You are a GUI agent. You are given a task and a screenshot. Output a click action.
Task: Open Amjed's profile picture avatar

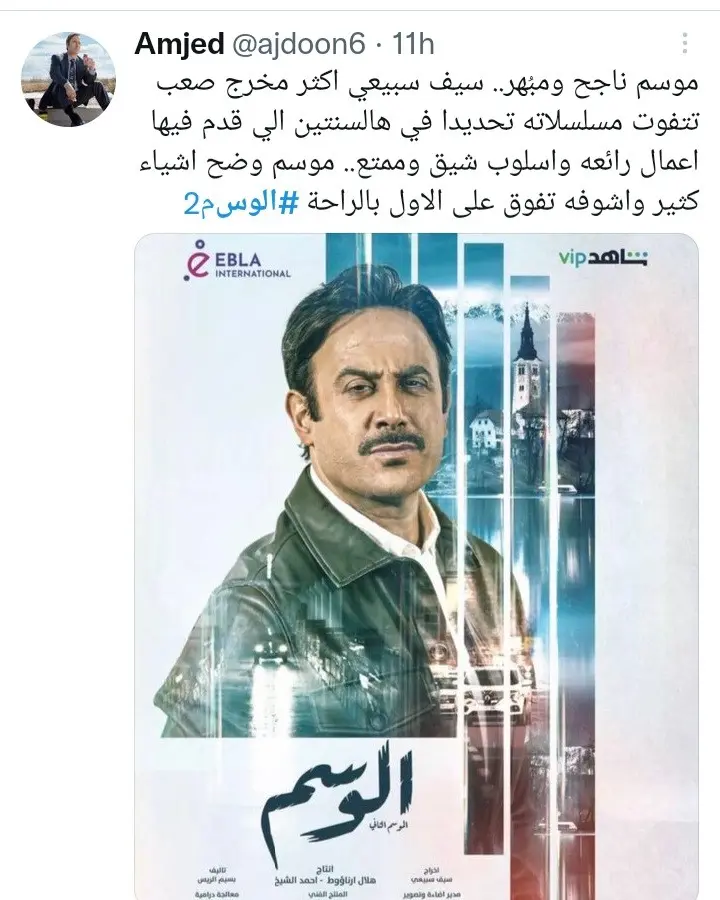pos(68,79)
